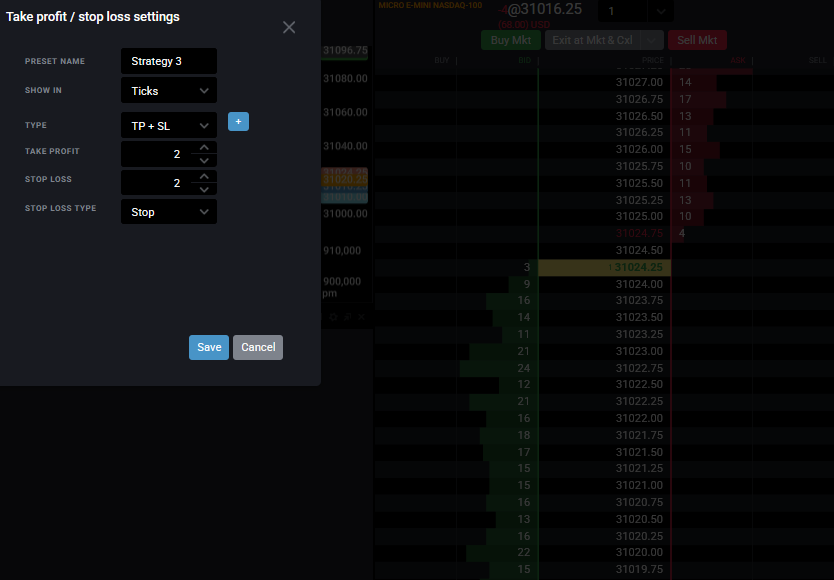834x580 pixels.
Task: Edit the Preset Name field Strategy 3
Action: (x=169, y=61)
